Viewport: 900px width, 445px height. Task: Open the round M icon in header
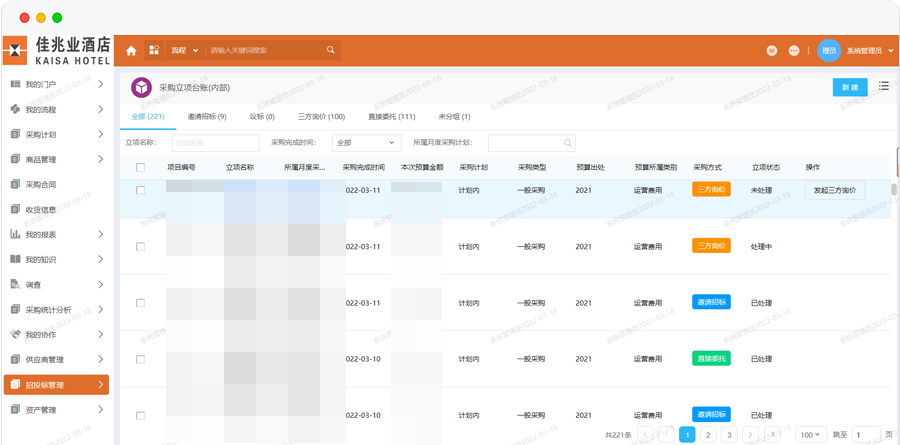click(771, 51)
